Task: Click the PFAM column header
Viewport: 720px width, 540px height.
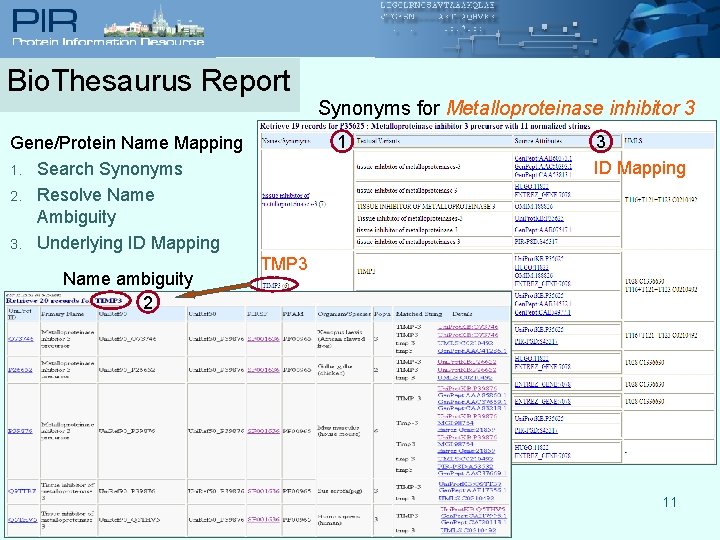Action: [293, 314]
